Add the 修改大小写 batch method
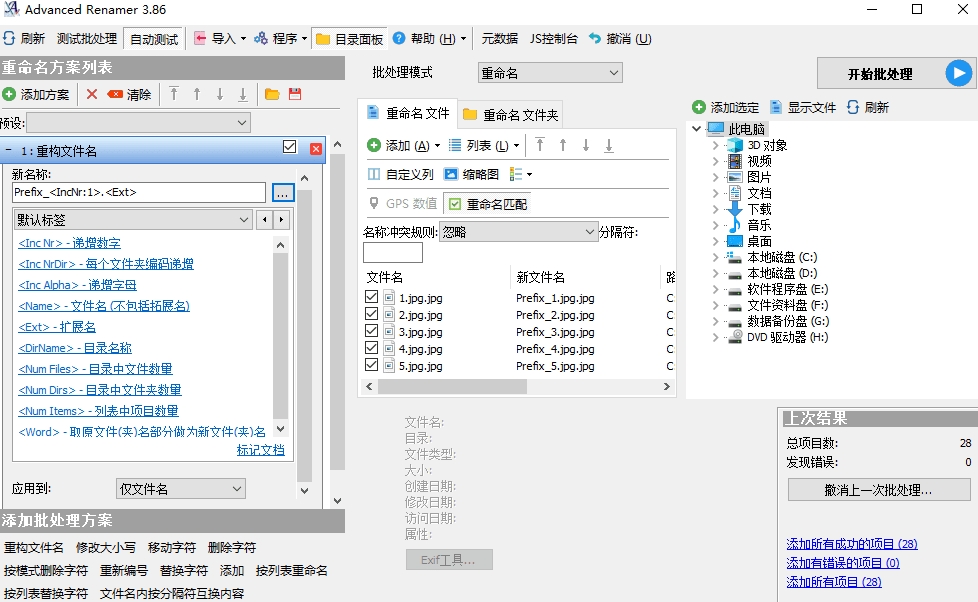This screenshot has width=978, height=602. tap(105, 547)
